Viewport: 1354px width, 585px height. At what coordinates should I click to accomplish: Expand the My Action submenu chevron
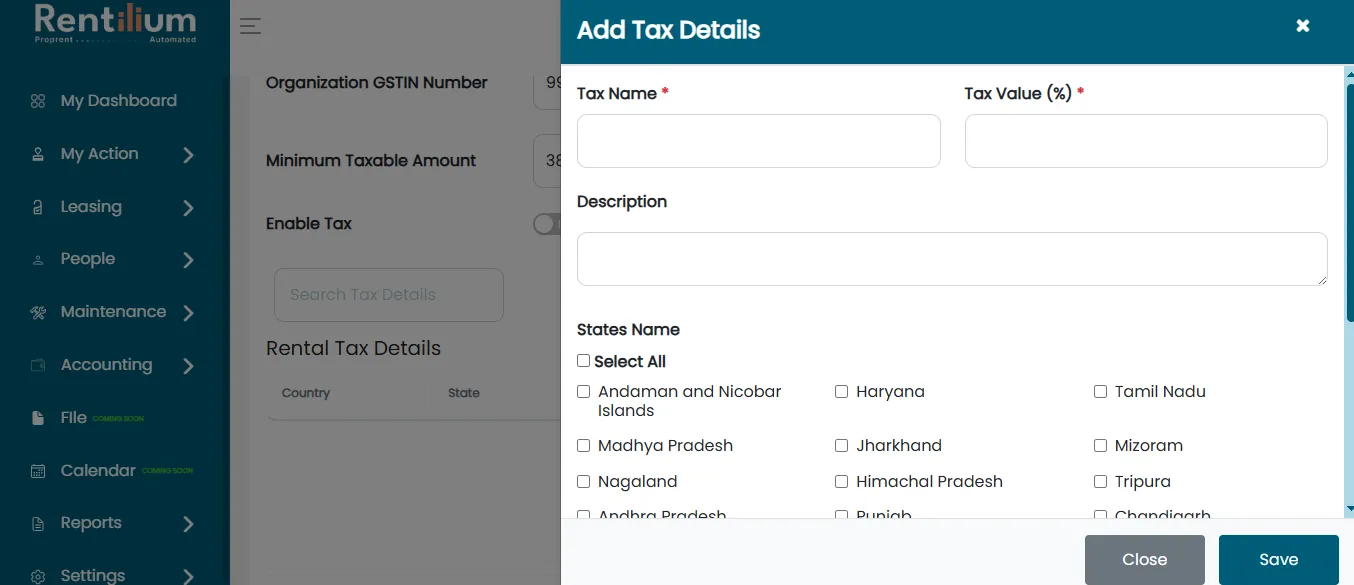[x=188, y=155]
